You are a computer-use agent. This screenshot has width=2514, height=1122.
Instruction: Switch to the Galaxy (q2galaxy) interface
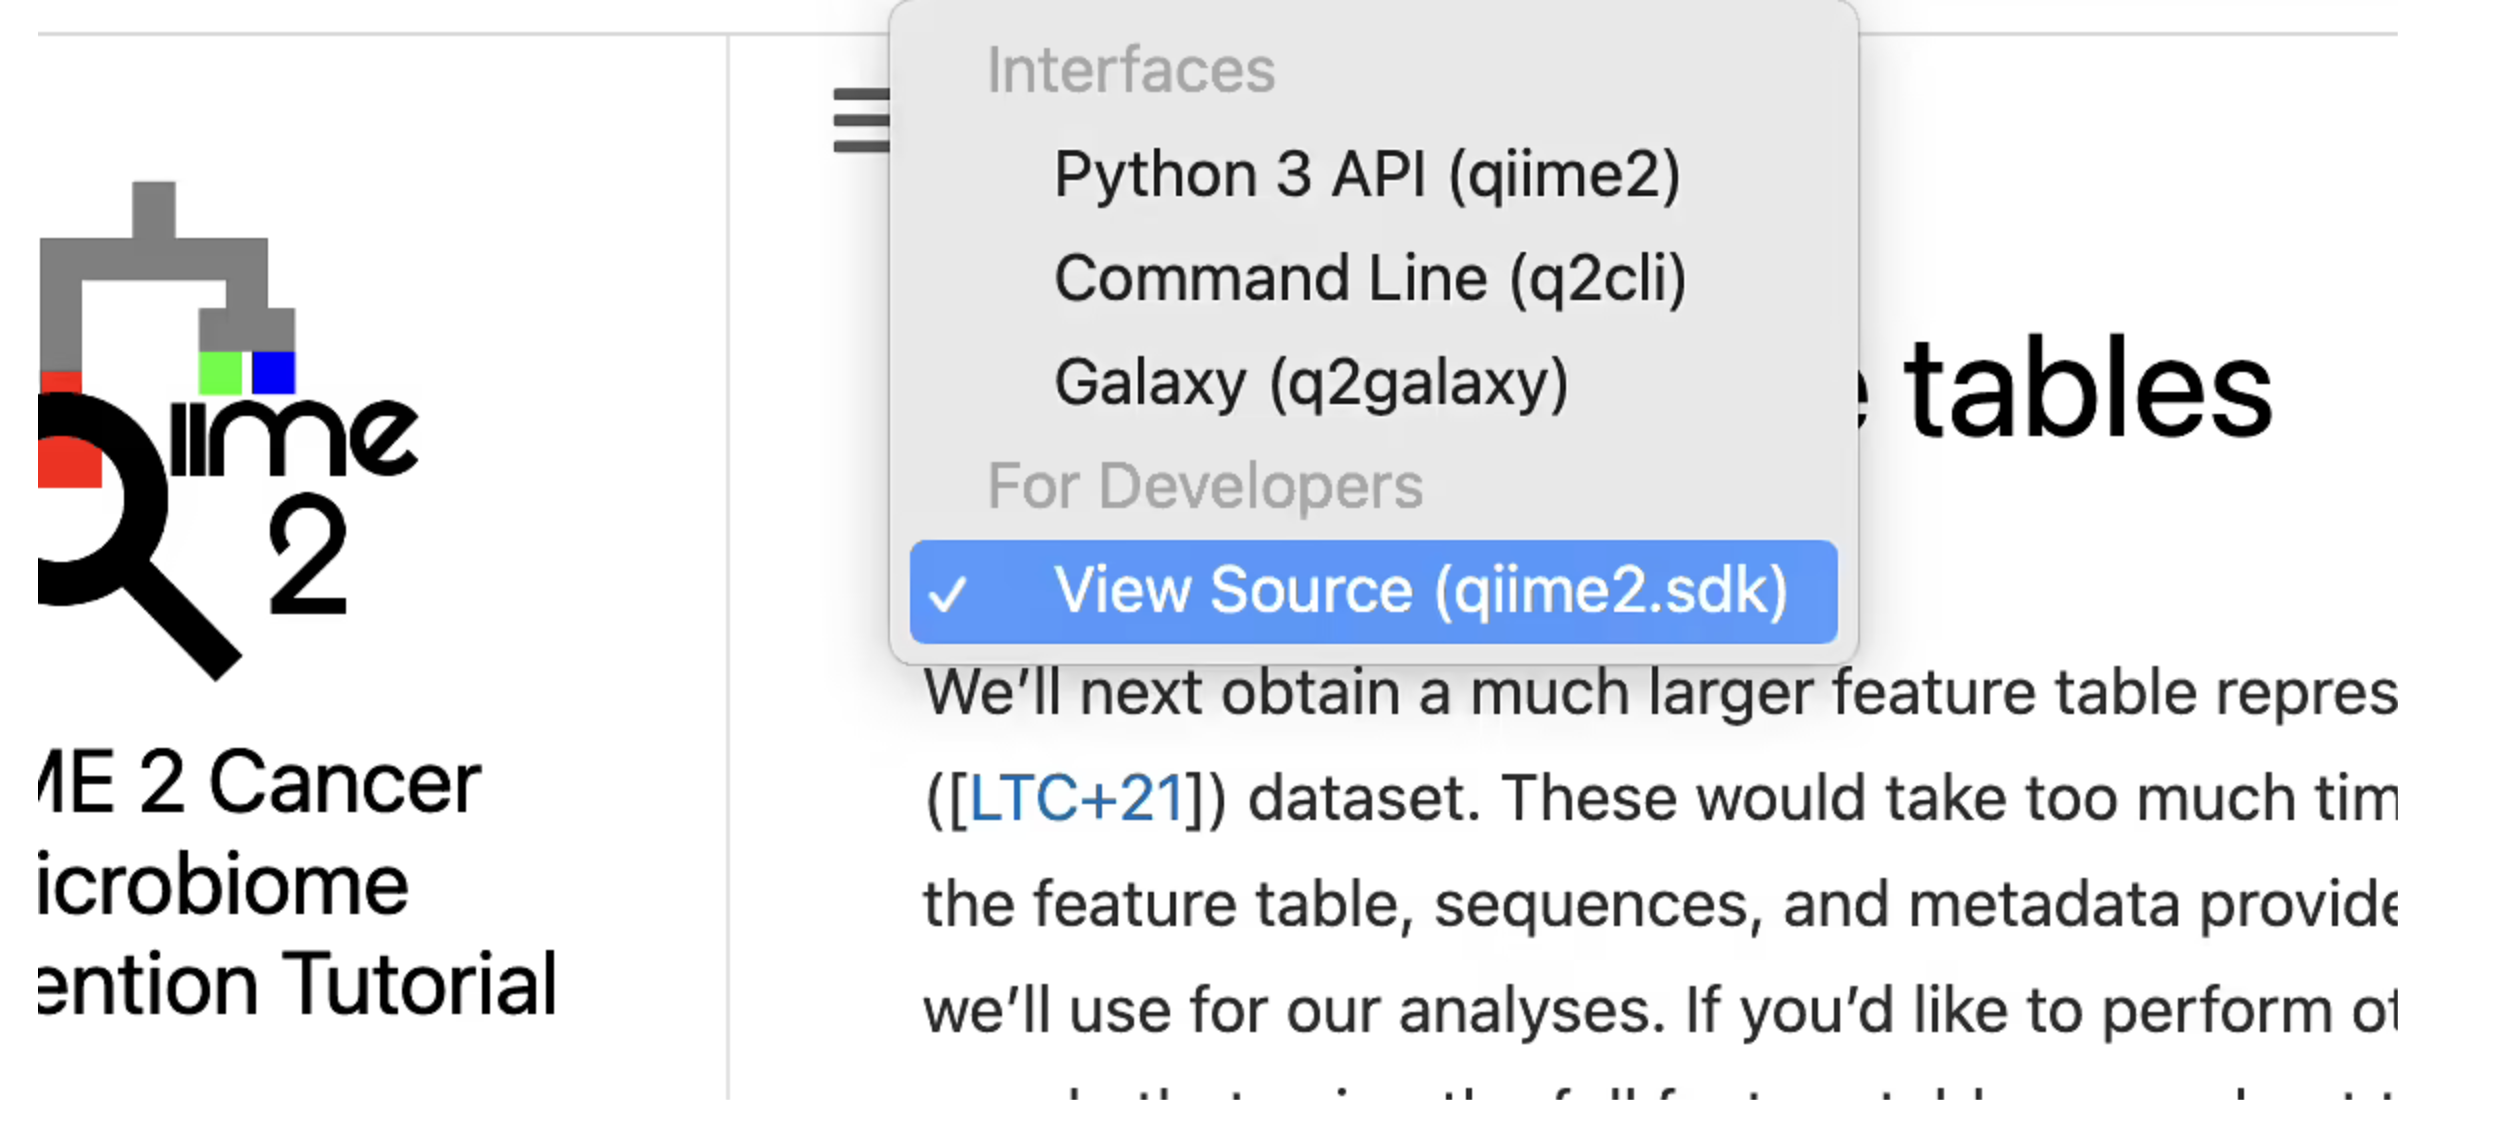click(1312, 381)
